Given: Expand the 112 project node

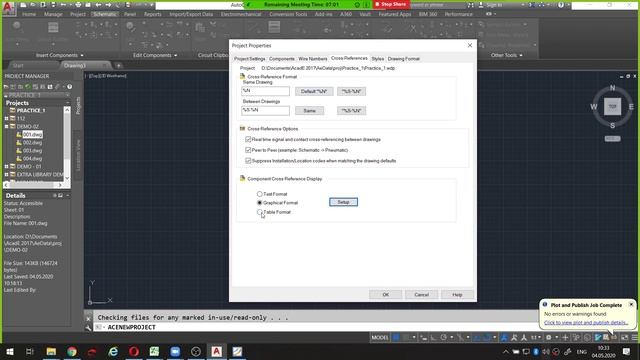Looking at the screenshot, I should coord(6,118).
